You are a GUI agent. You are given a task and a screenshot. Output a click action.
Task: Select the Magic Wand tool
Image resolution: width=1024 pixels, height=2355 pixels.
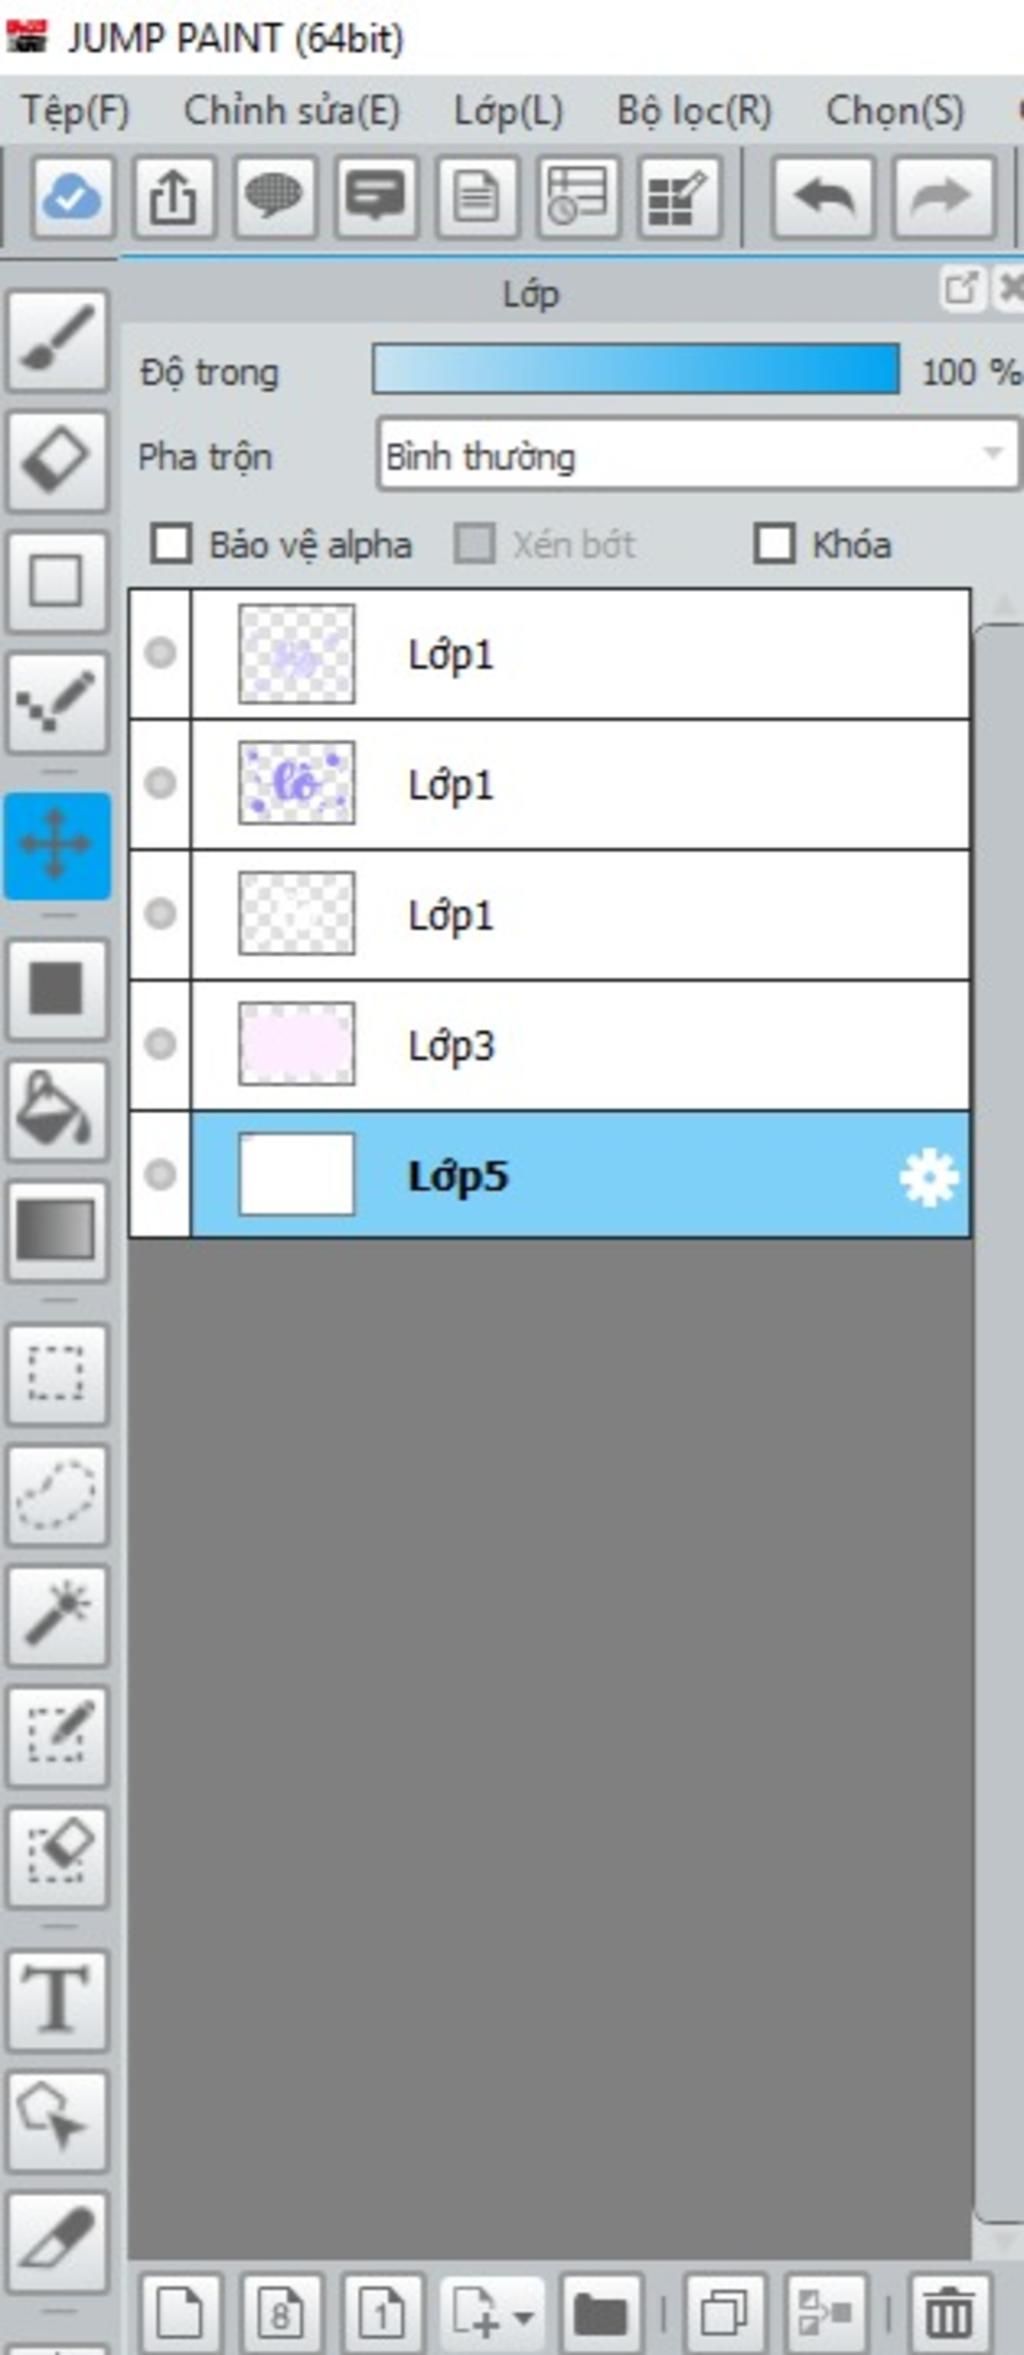(x=57, y=1615)
